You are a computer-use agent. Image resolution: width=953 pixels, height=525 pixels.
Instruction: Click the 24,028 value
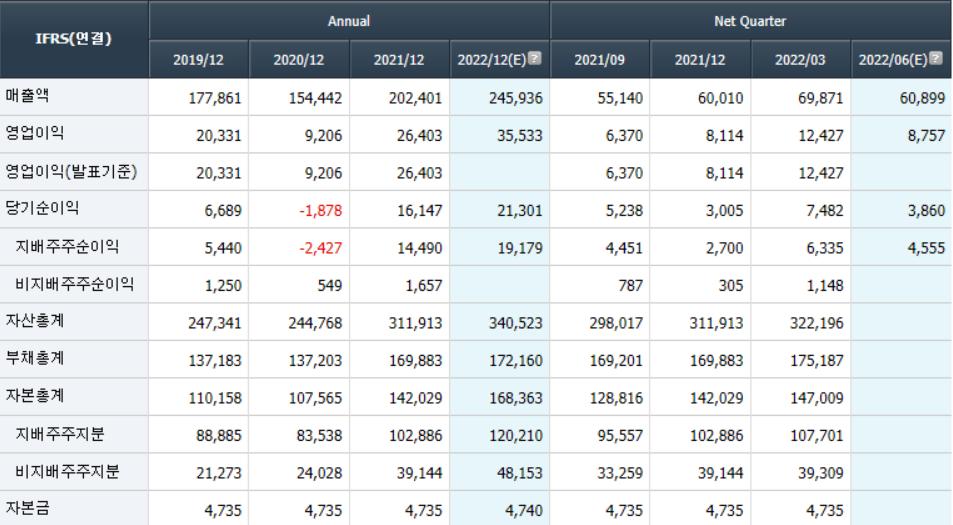[319, 473]
